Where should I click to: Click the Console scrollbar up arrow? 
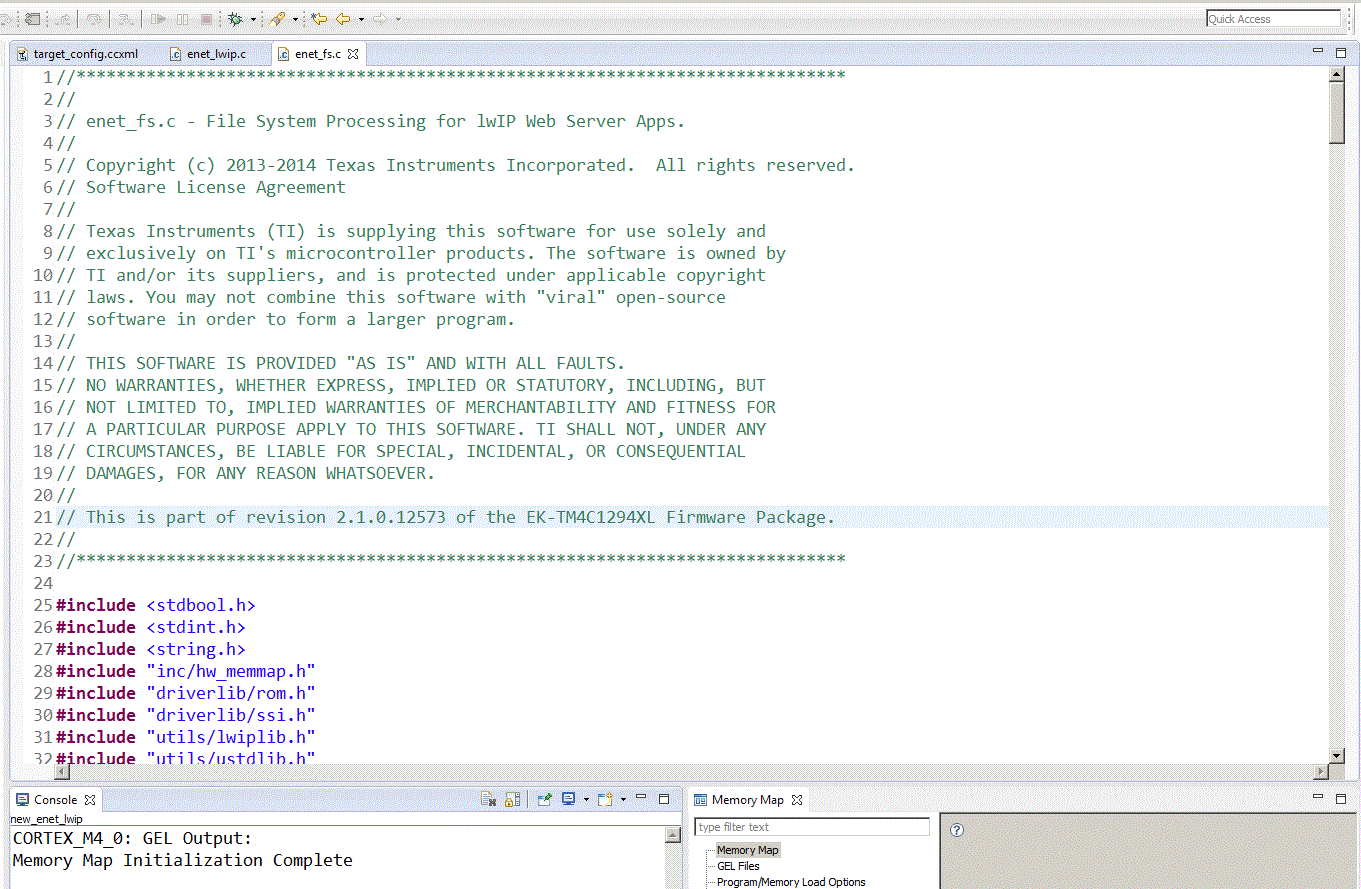(x=673, y=835)
